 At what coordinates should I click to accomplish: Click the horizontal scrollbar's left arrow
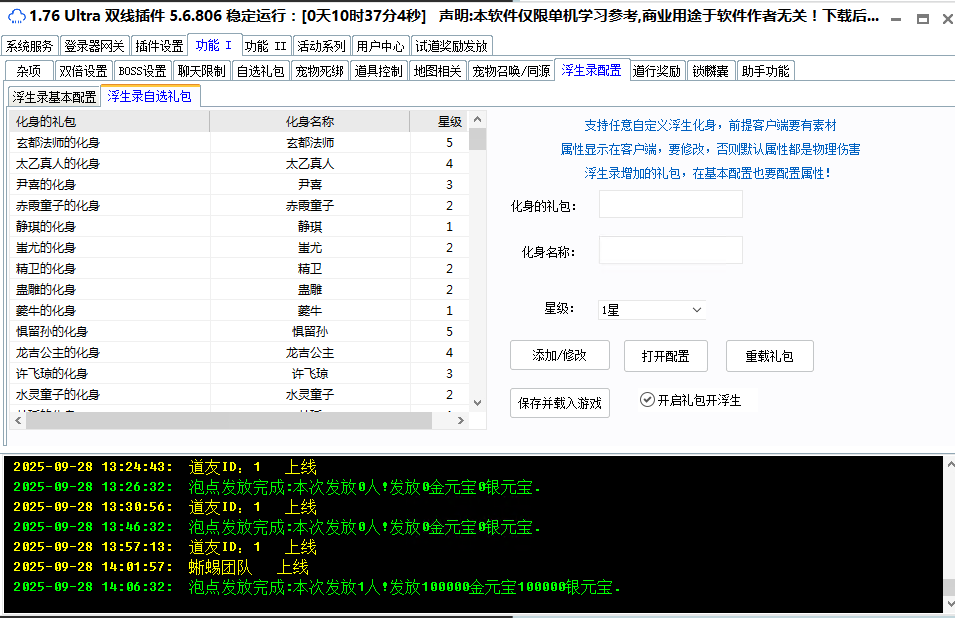coord(18,421)
